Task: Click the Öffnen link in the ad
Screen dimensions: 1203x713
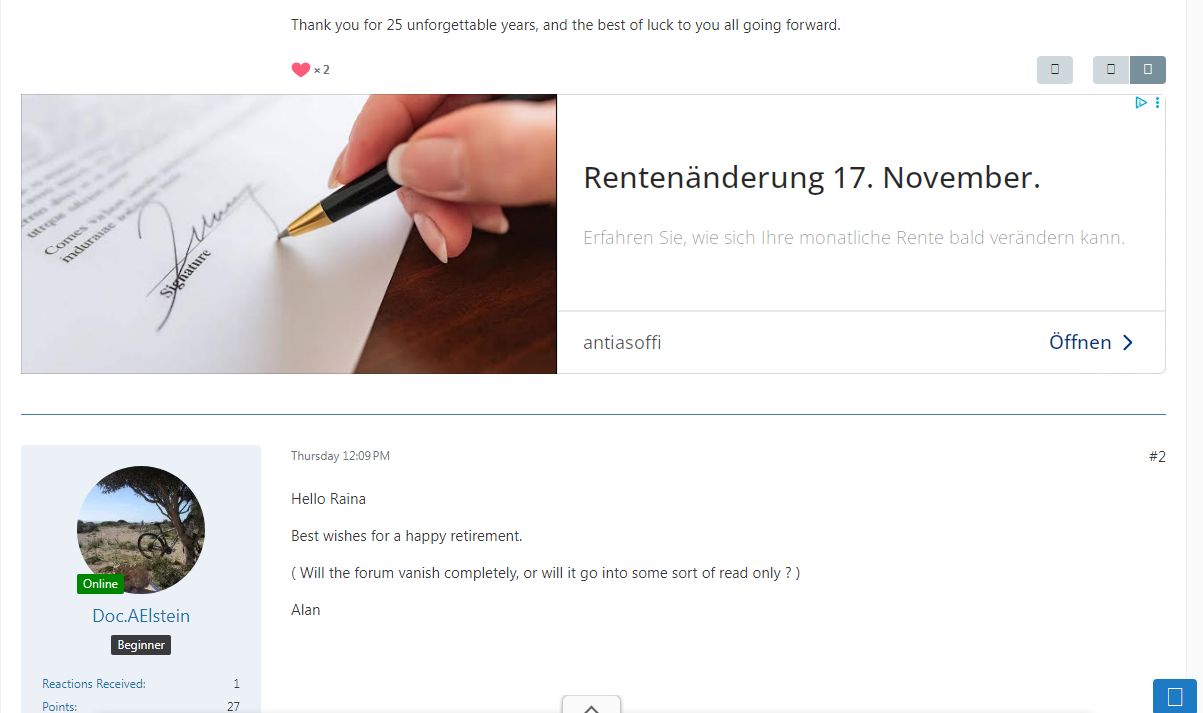Action: click(x=1080, y=342)
